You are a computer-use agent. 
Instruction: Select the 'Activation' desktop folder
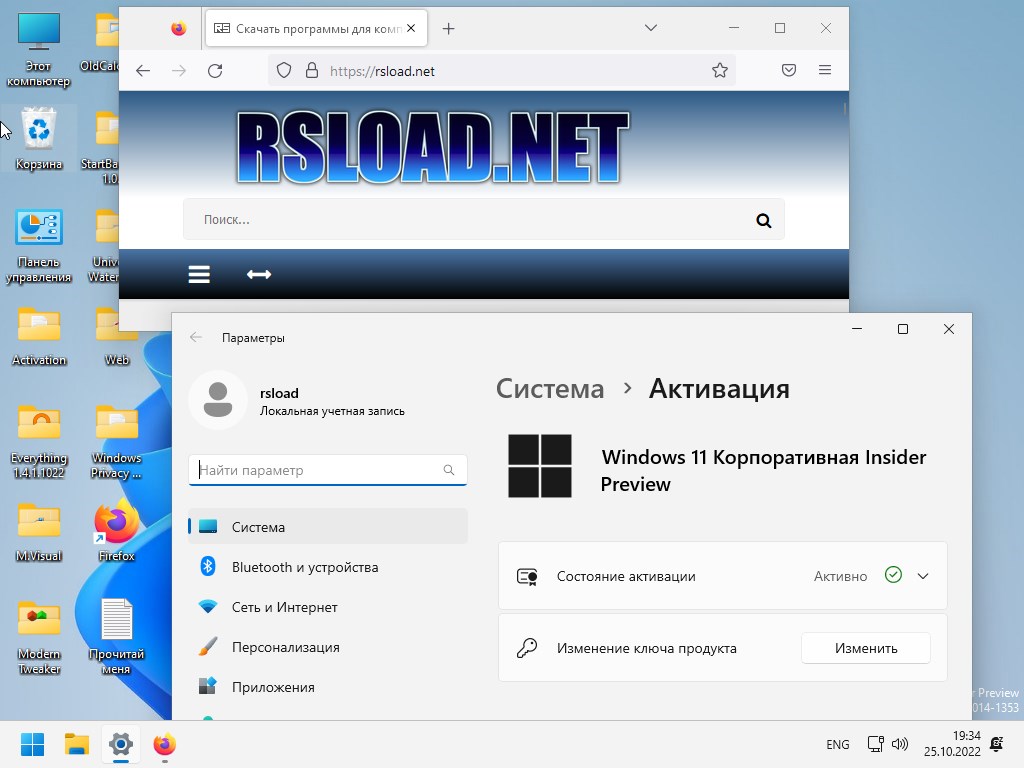pos(39,336)
